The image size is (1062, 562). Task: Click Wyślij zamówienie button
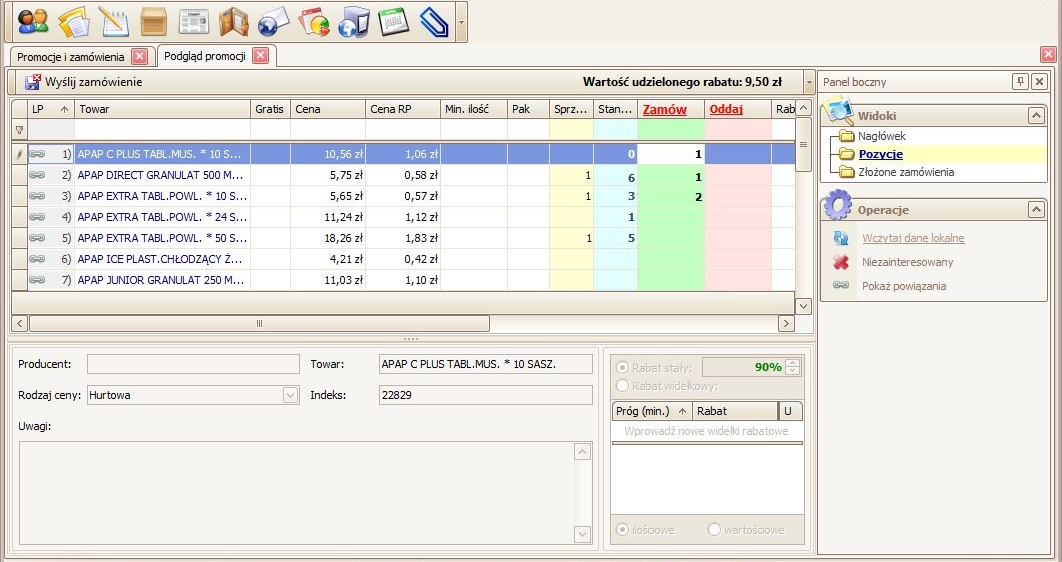(84, 82)
